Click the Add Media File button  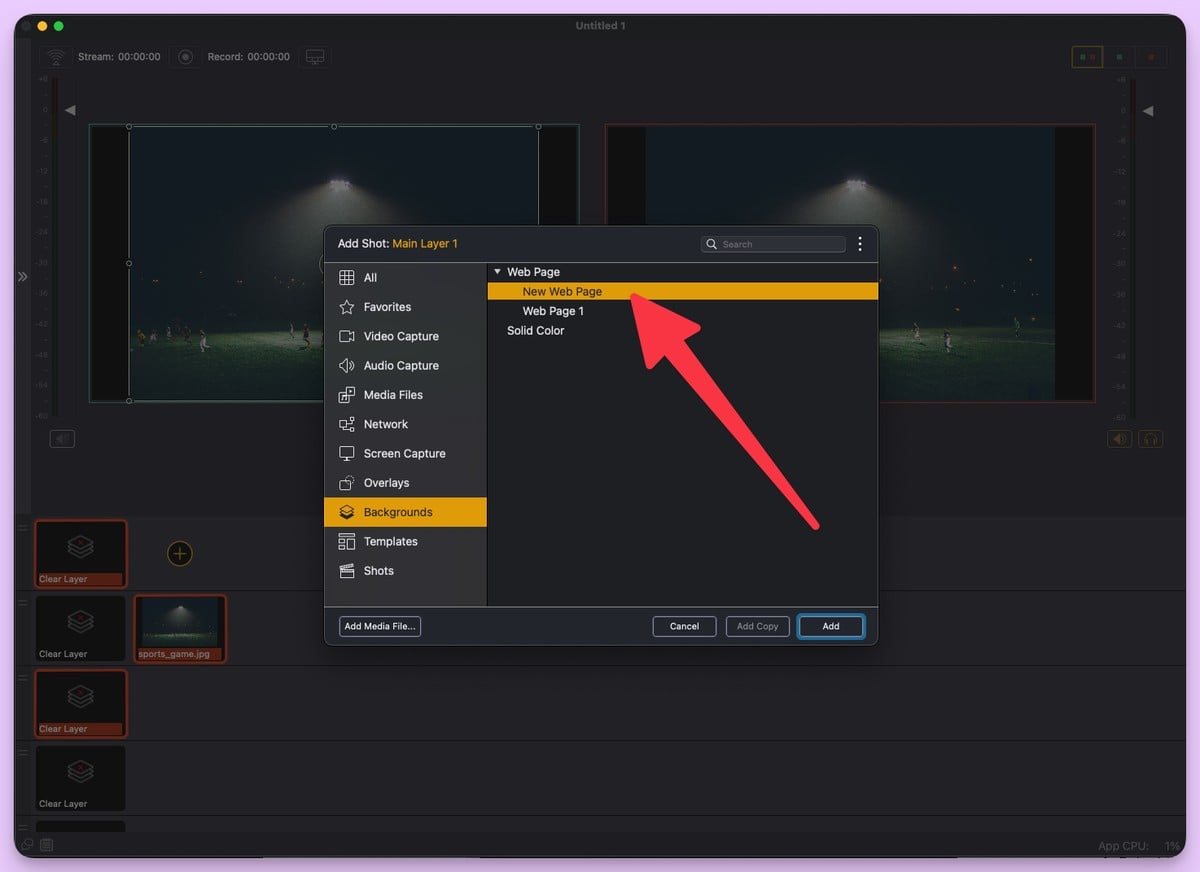point(379,626)
